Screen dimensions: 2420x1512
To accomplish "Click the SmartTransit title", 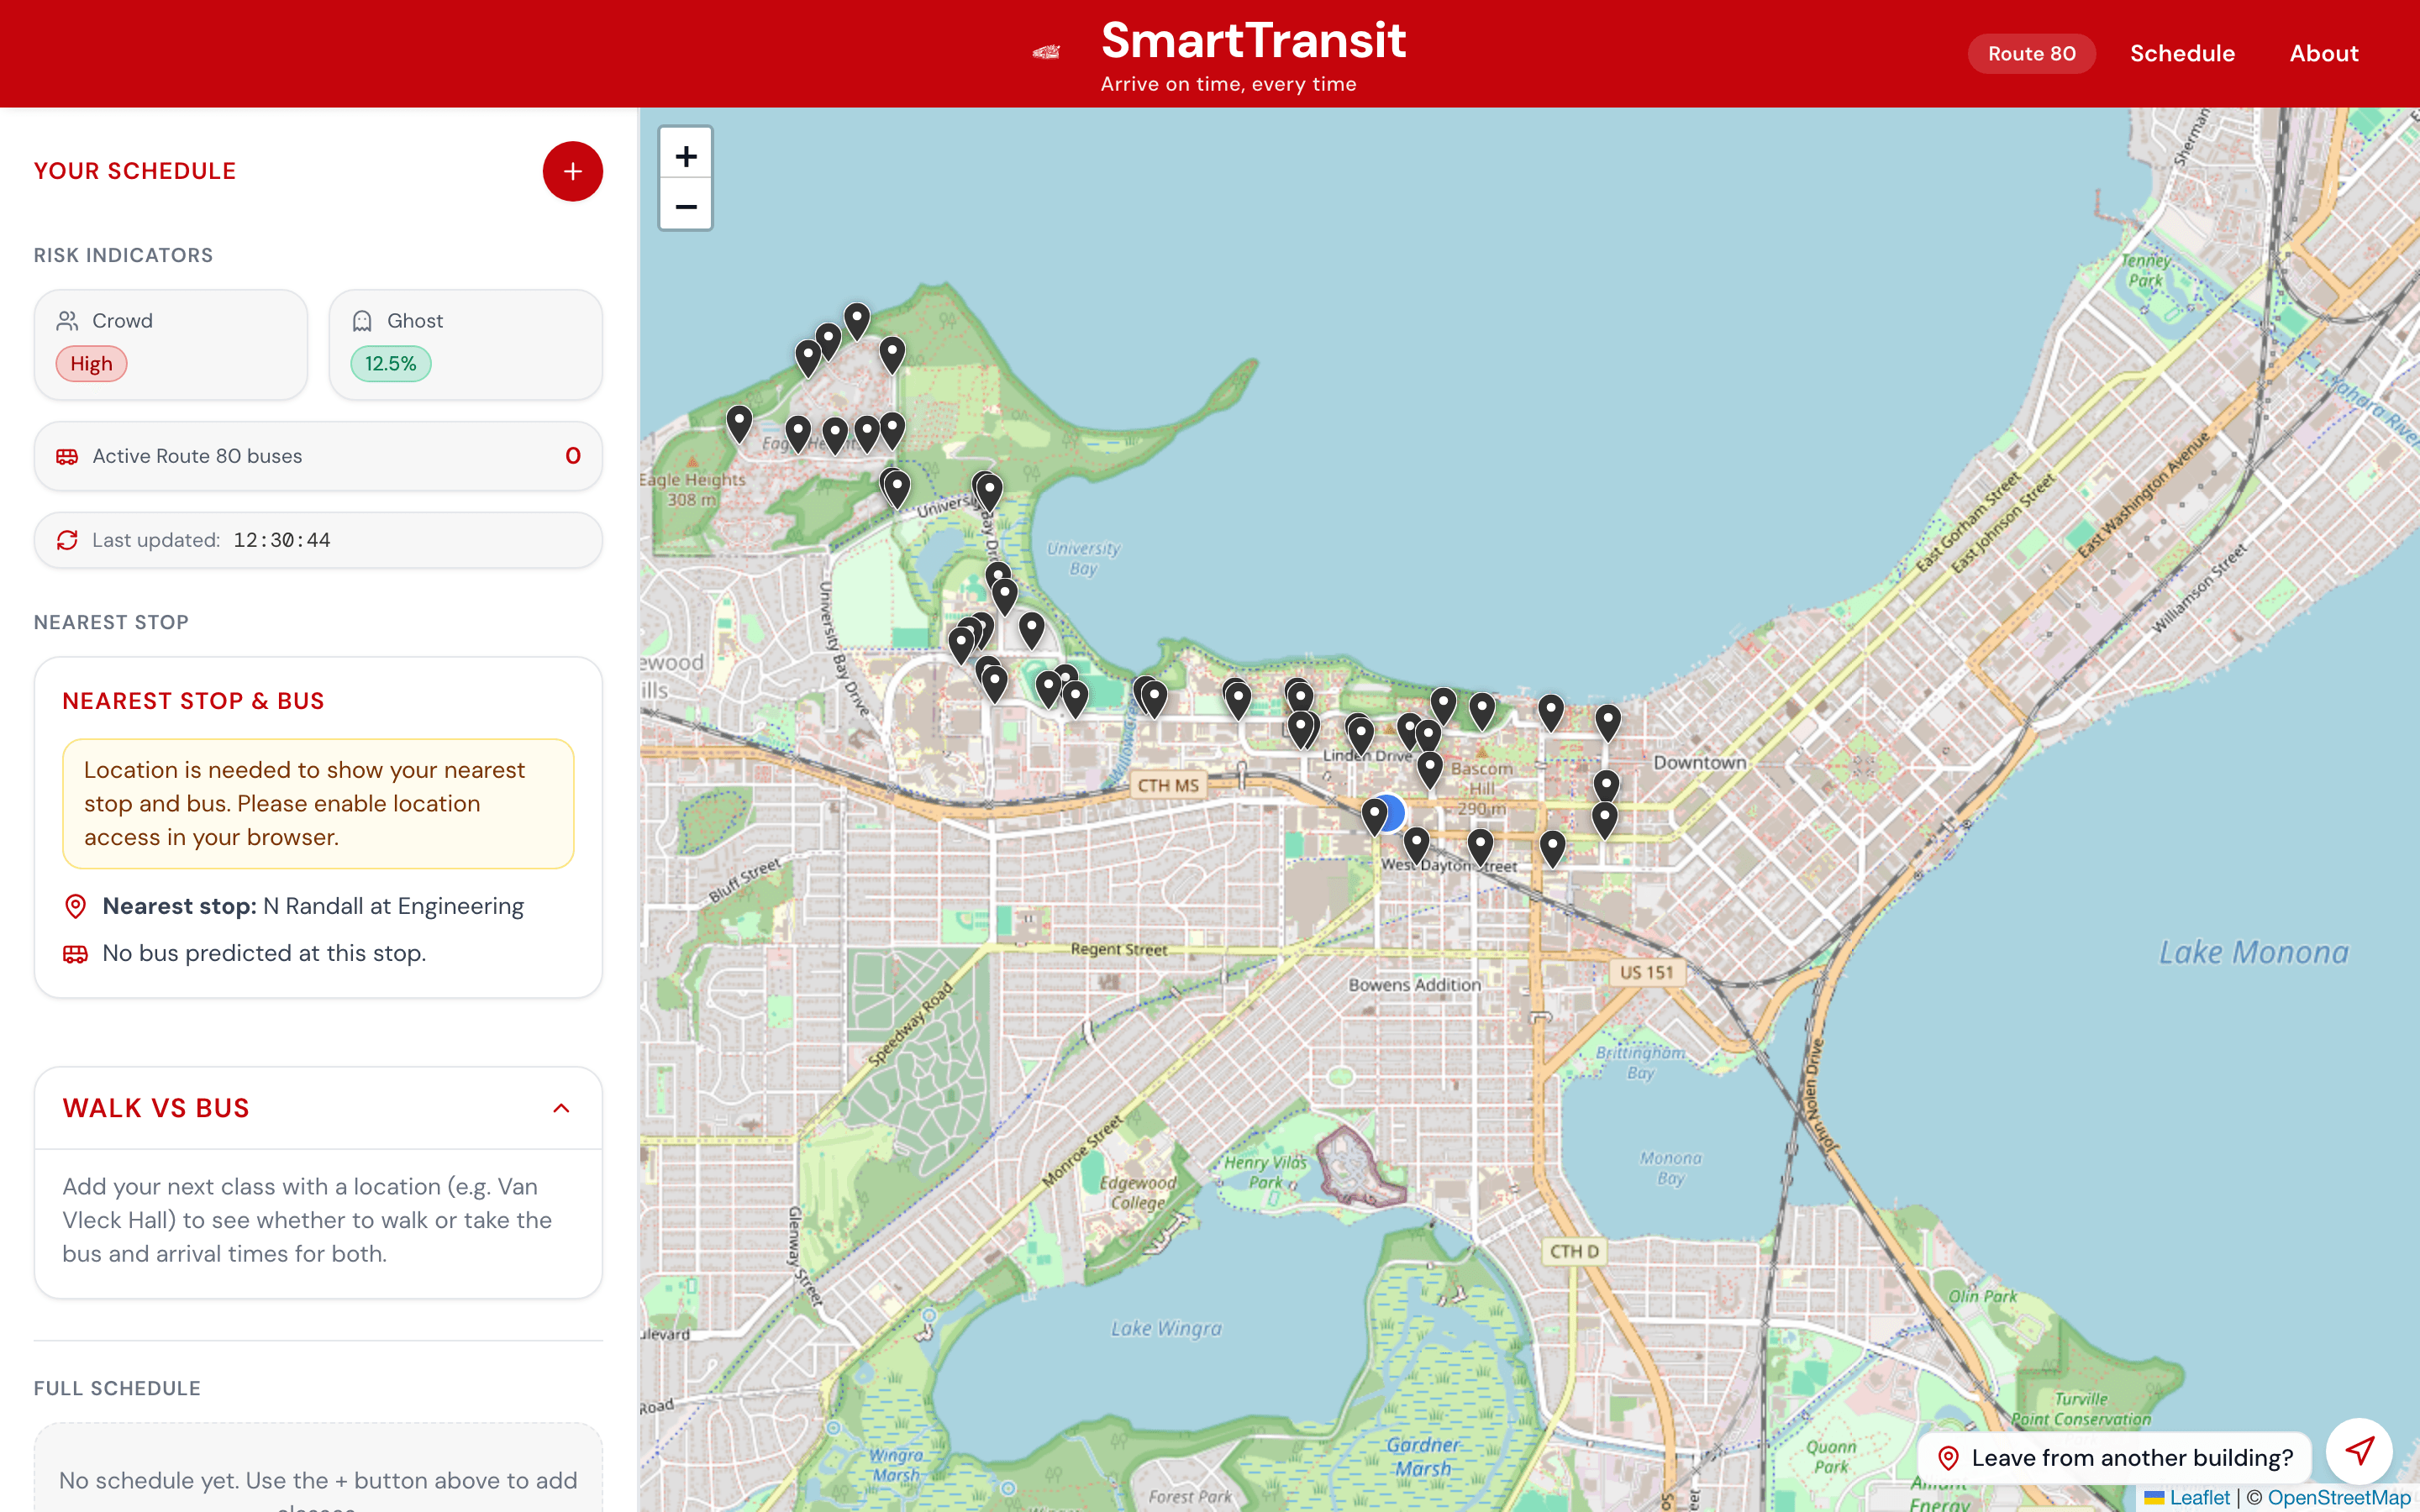I will tap(1253, 41).
